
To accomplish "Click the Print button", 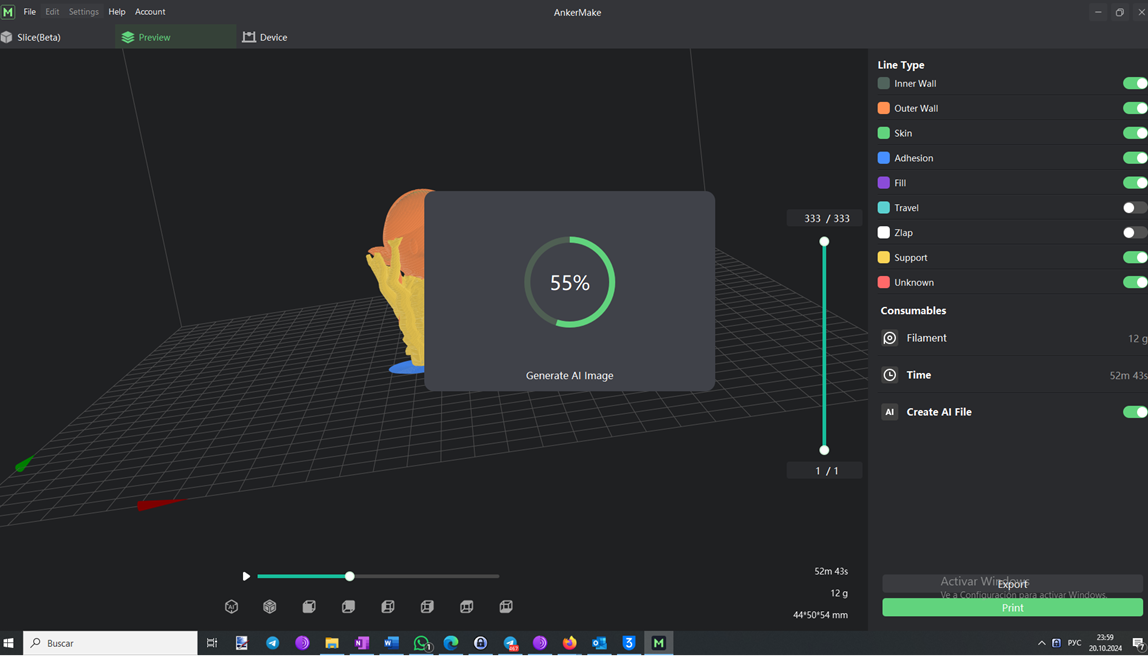I will tap(1012, 607).
